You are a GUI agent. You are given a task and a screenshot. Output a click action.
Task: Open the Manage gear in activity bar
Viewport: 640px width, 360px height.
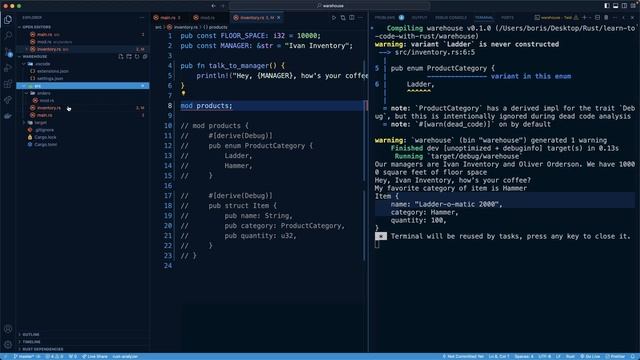pyautogui.click(x=8, y=345)
